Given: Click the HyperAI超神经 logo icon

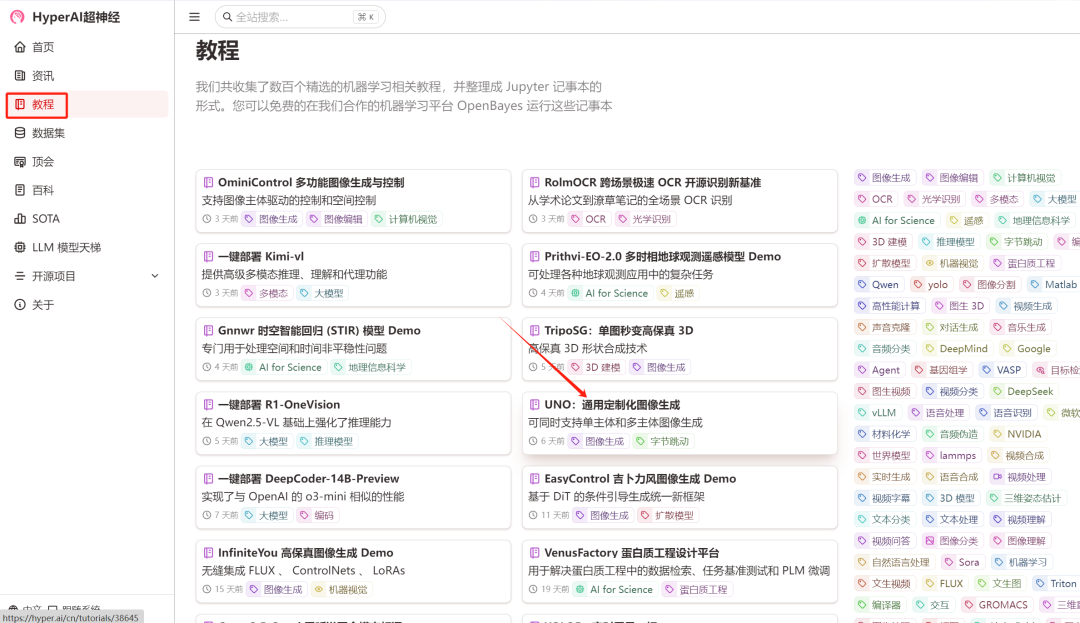Looking at the screenshot, I should [17, 17].
